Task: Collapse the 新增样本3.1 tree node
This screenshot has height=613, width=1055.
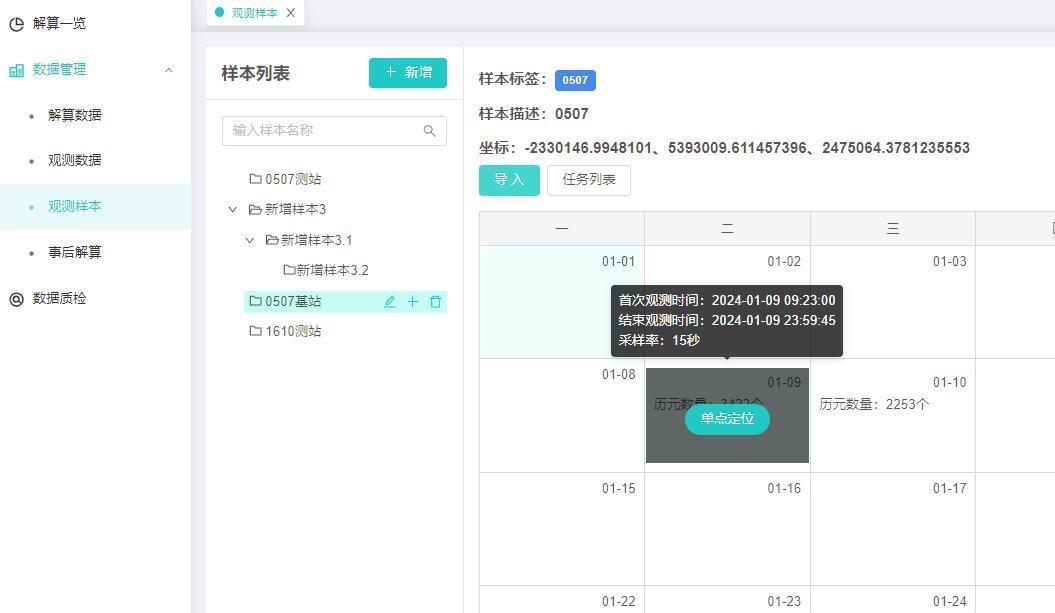Action: (250, 240)
